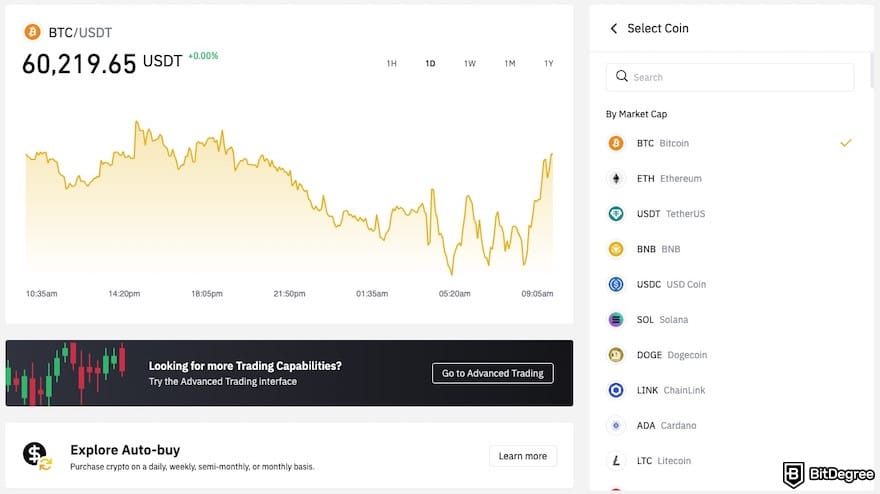
Task: Click the 10:35am axis label
Action: tap(42, 294)
